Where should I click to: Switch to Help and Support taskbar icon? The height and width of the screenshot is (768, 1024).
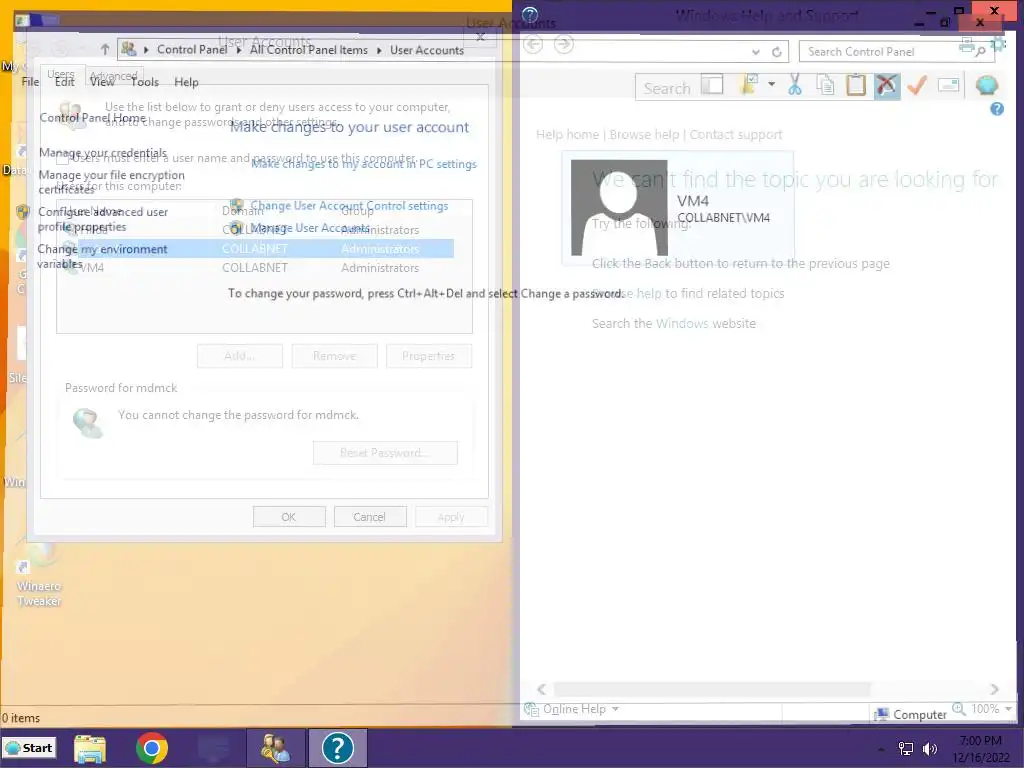(338, 748)
